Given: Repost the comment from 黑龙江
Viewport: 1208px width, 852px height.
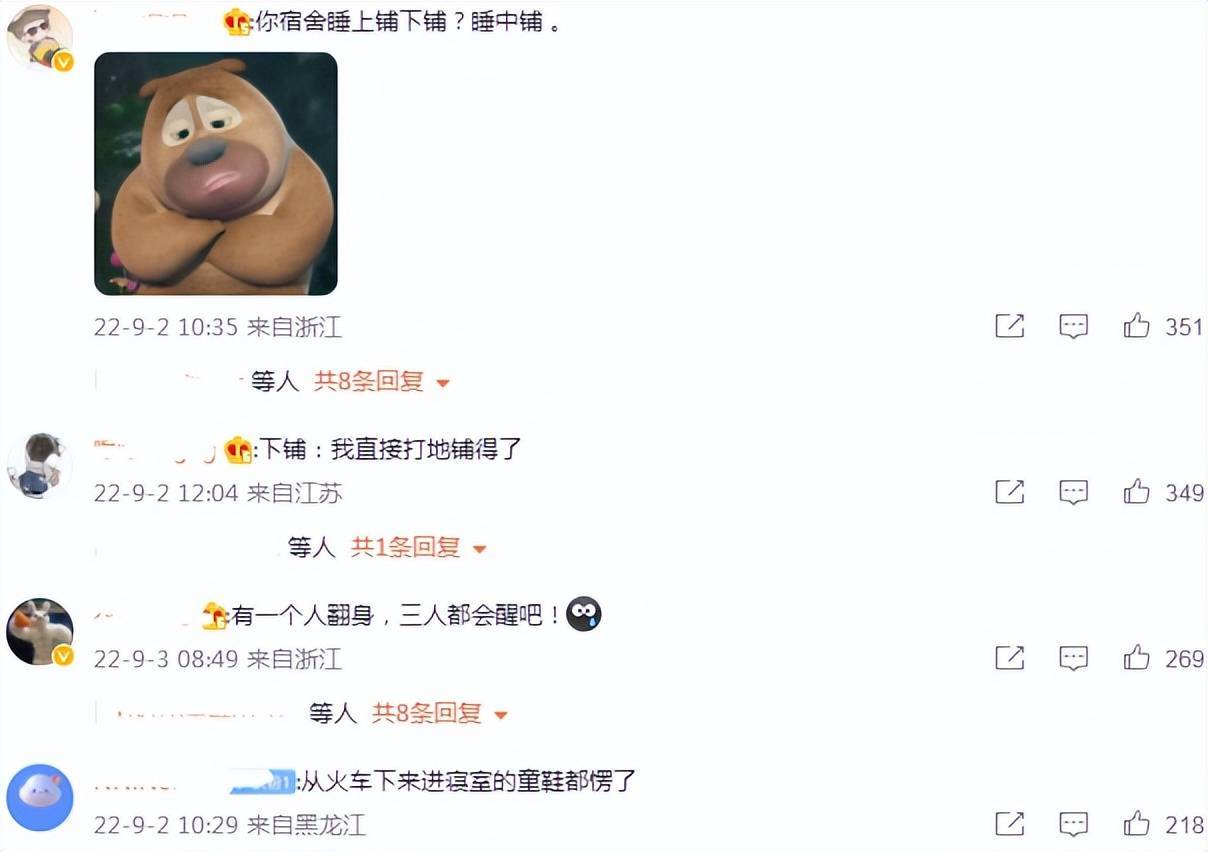Looking at the screenshot, I should coord(1010,823).
